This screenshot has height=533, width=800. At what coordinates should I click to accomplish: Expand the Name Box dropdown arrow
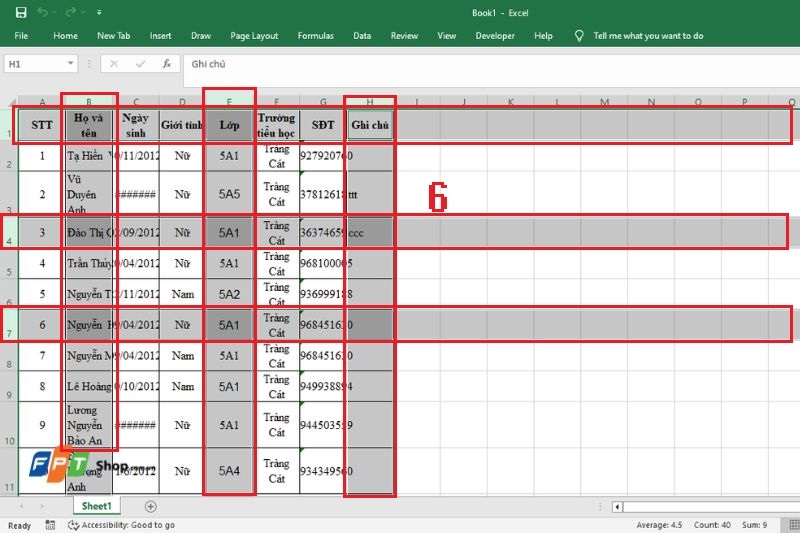coord(70,64)
